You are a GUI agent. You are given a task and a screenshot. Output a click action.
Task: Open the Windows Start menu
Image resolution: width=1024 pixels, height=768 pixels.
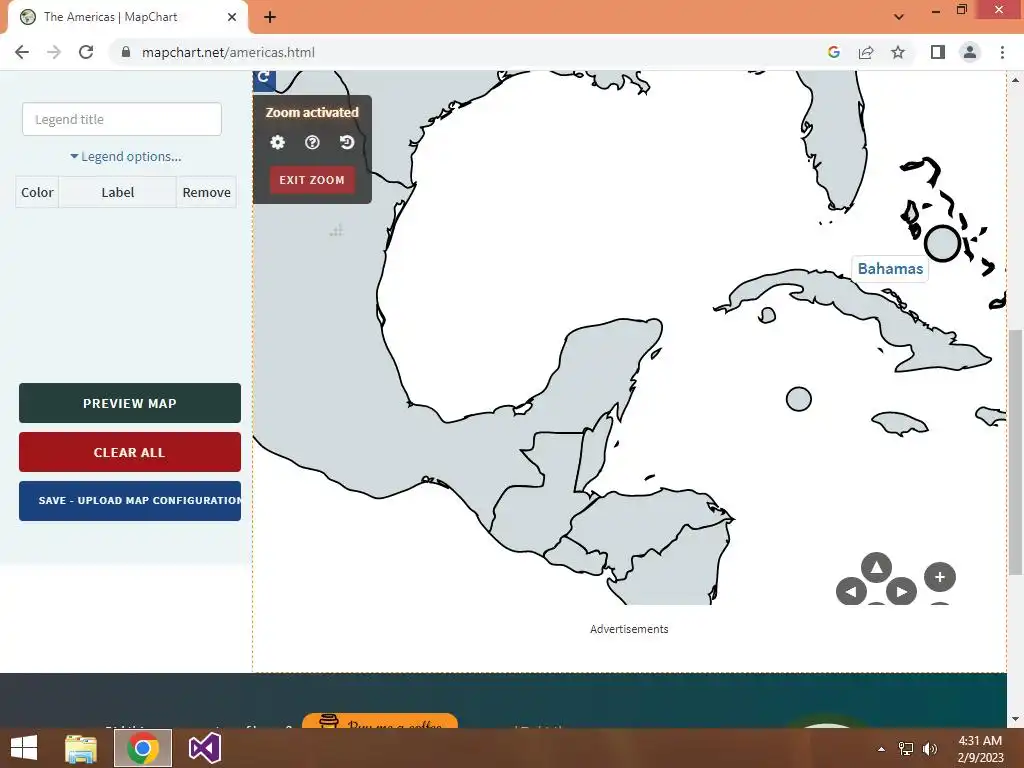pyautogui.click(x=24, y=748)
